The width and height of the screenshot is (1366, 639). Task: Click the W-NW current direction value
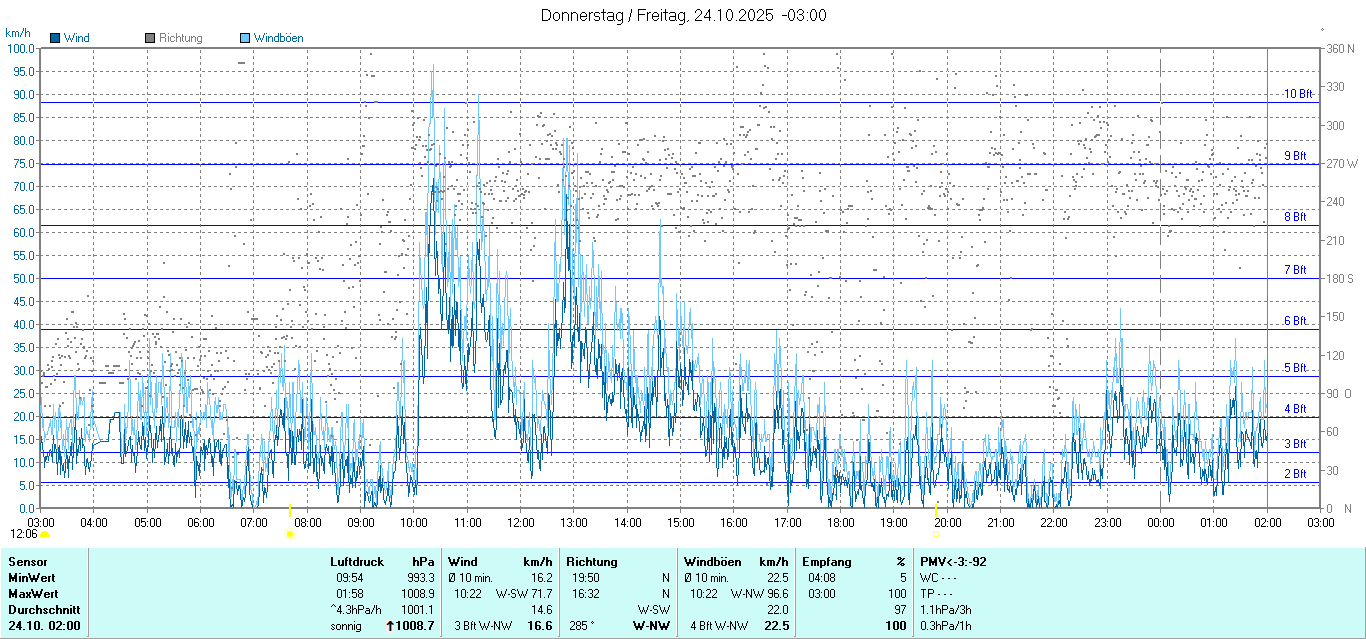pos(650,626)
